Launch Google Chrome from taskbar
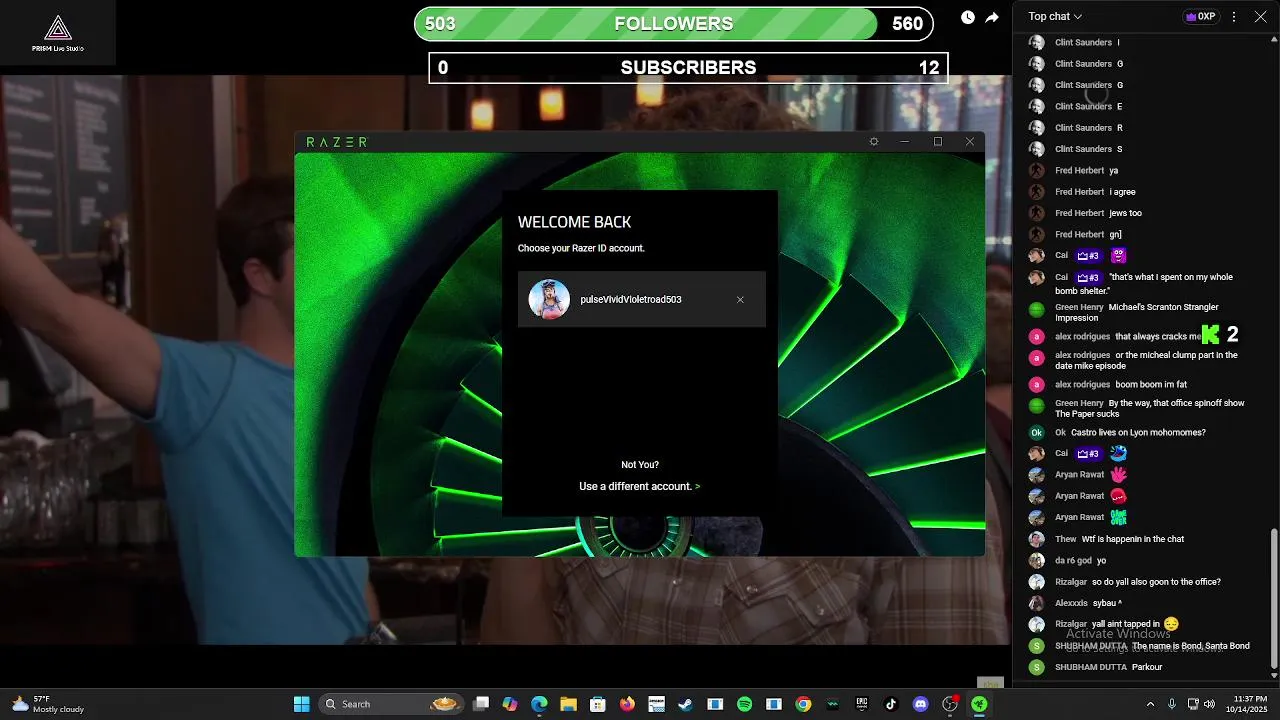 (x=803, y=704)
